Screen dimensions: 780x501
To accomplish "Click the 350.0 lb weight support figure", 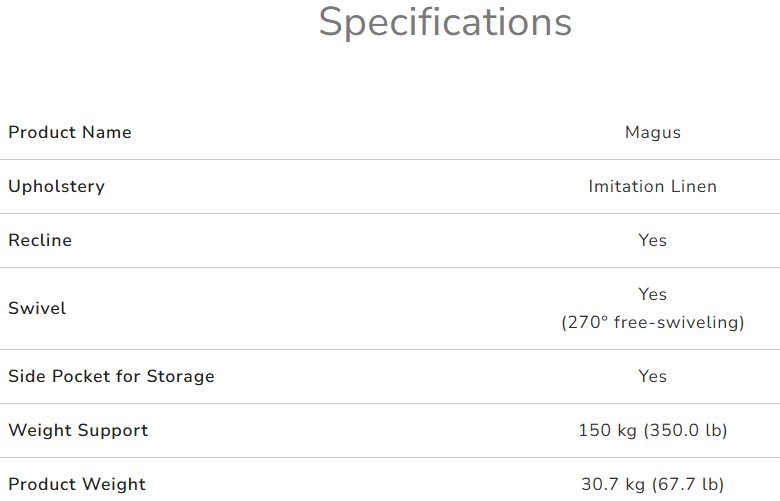I will click(682, 430).
